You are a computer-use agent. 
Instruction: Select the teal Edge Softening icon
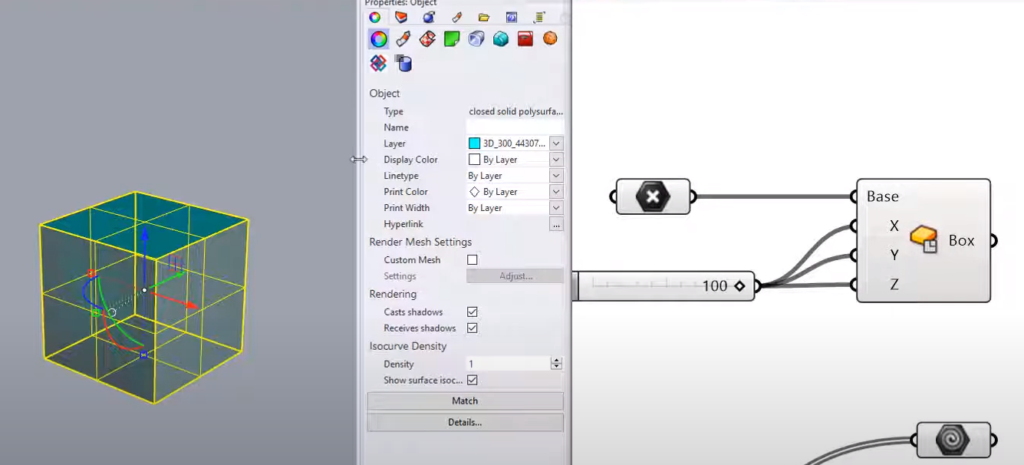point(501,39)
